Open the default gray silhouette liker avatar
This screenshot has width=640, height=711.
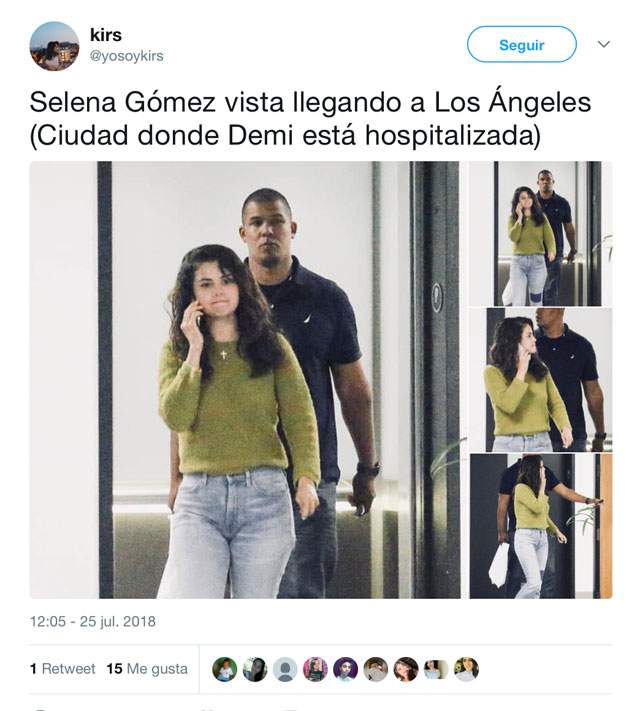coord(285,669)
